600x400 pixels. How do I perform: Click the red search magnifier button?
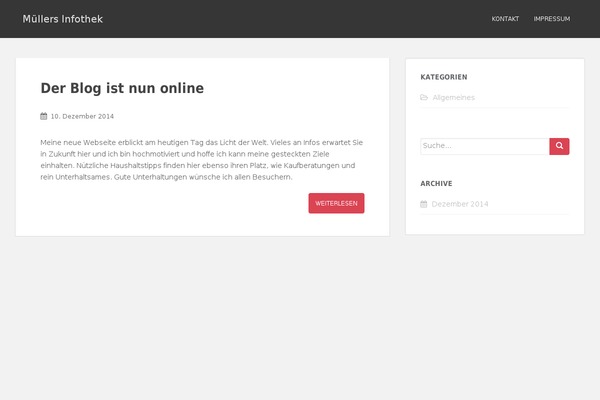click(559, 146)
